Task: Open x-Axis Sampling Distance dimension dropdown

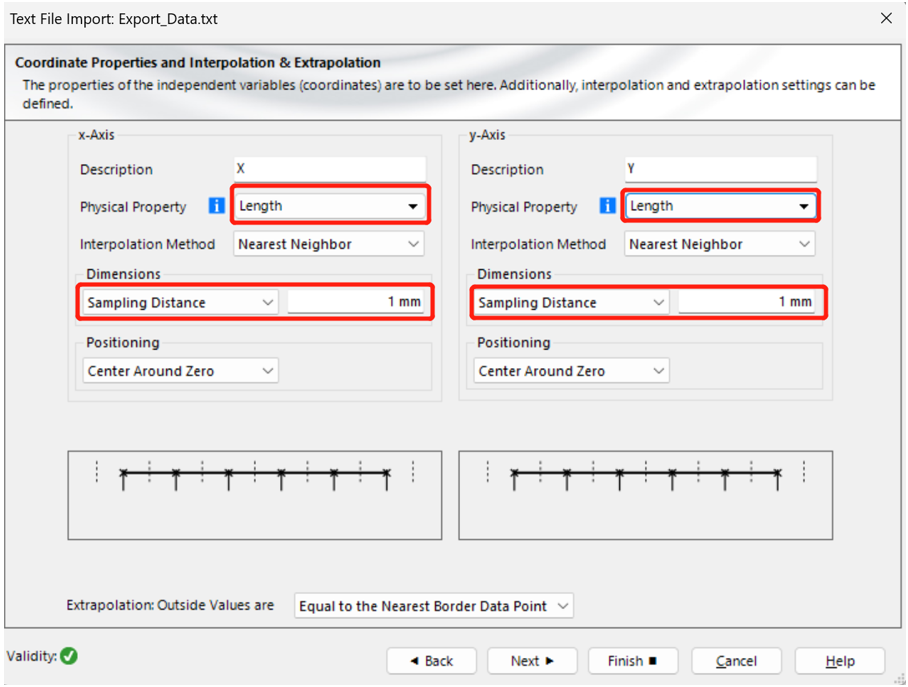Action: pos(180,302)
